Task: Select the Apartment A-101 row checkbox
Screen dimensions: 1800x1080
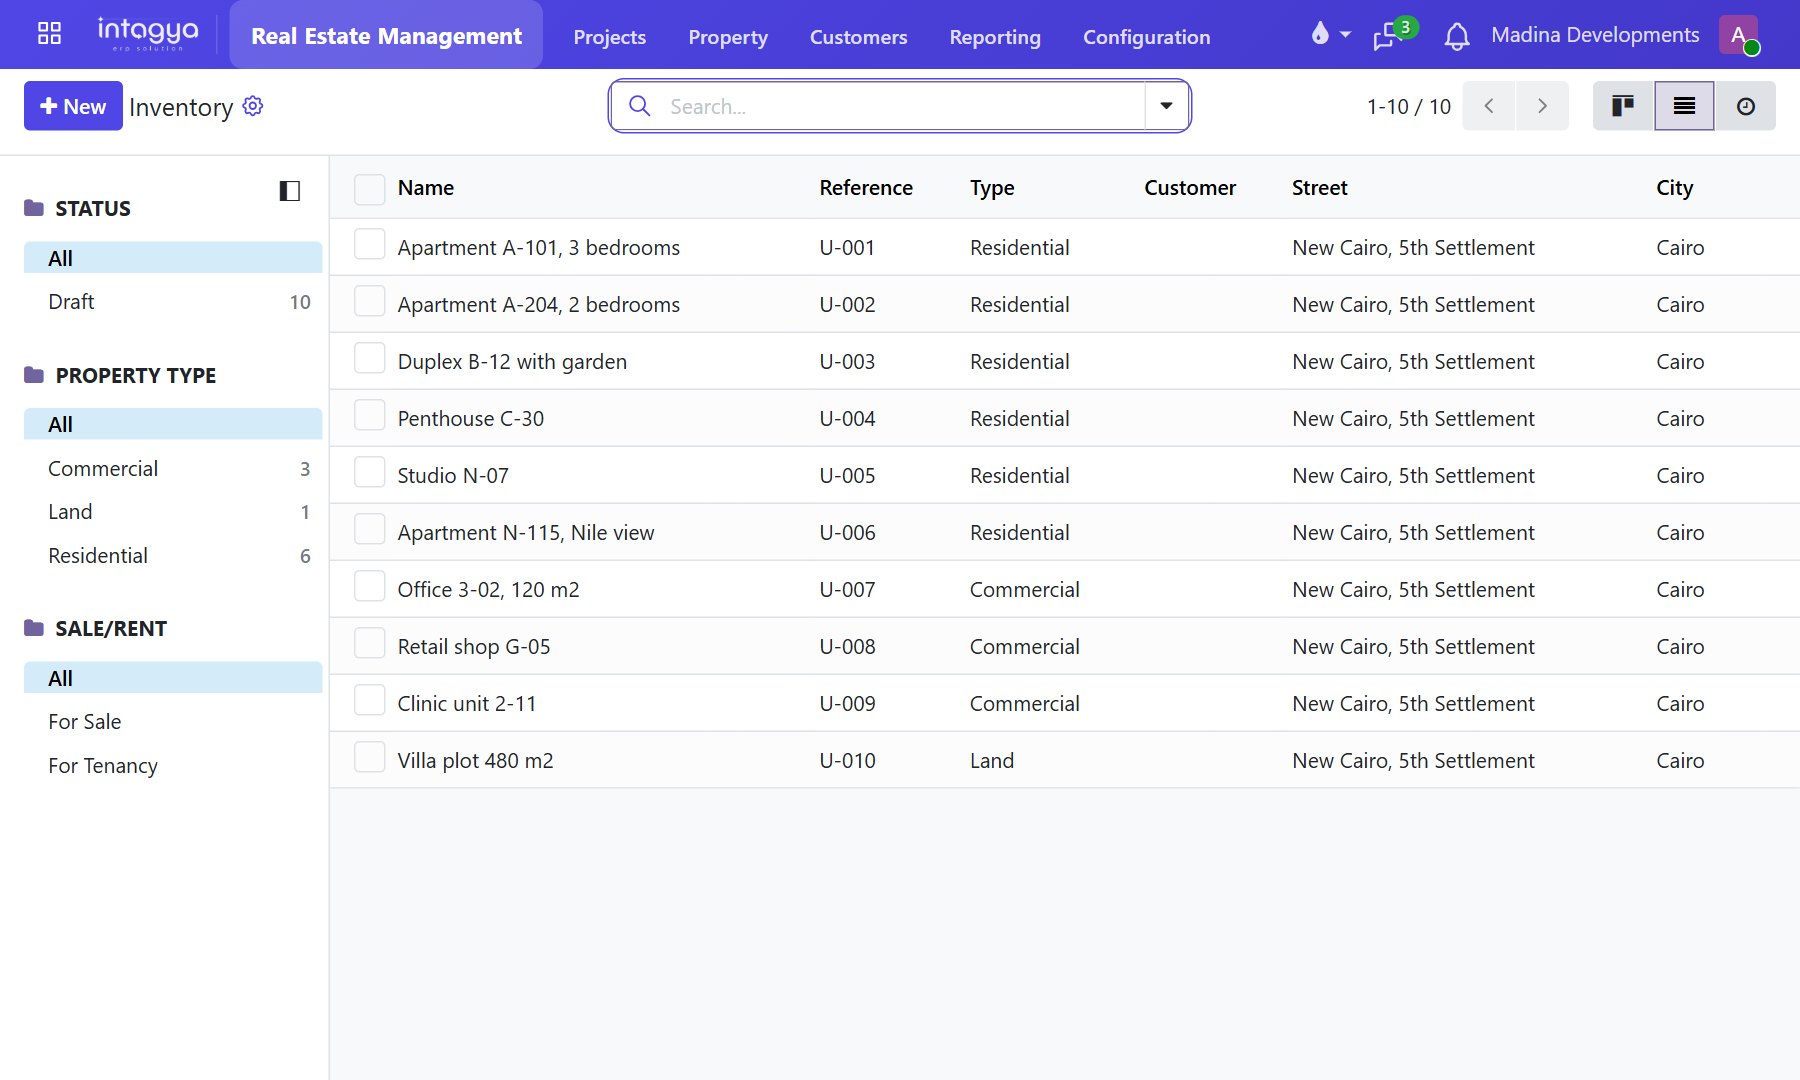Action: (x=370, y=244)
